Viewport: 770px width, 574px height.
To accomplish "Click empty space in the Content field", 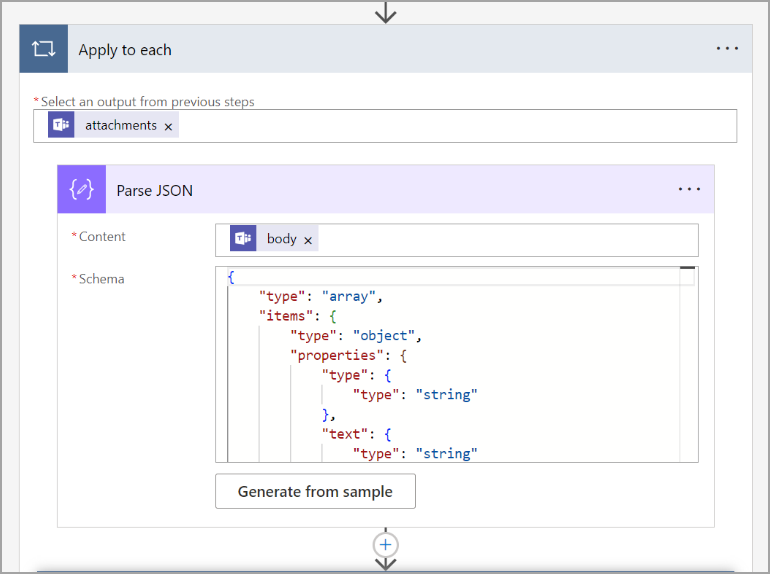I will point(500,240).
